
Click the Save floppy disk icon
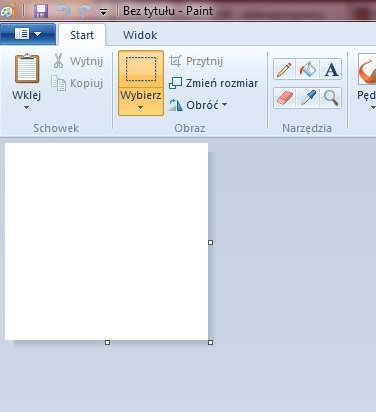(x=41, y=11)
